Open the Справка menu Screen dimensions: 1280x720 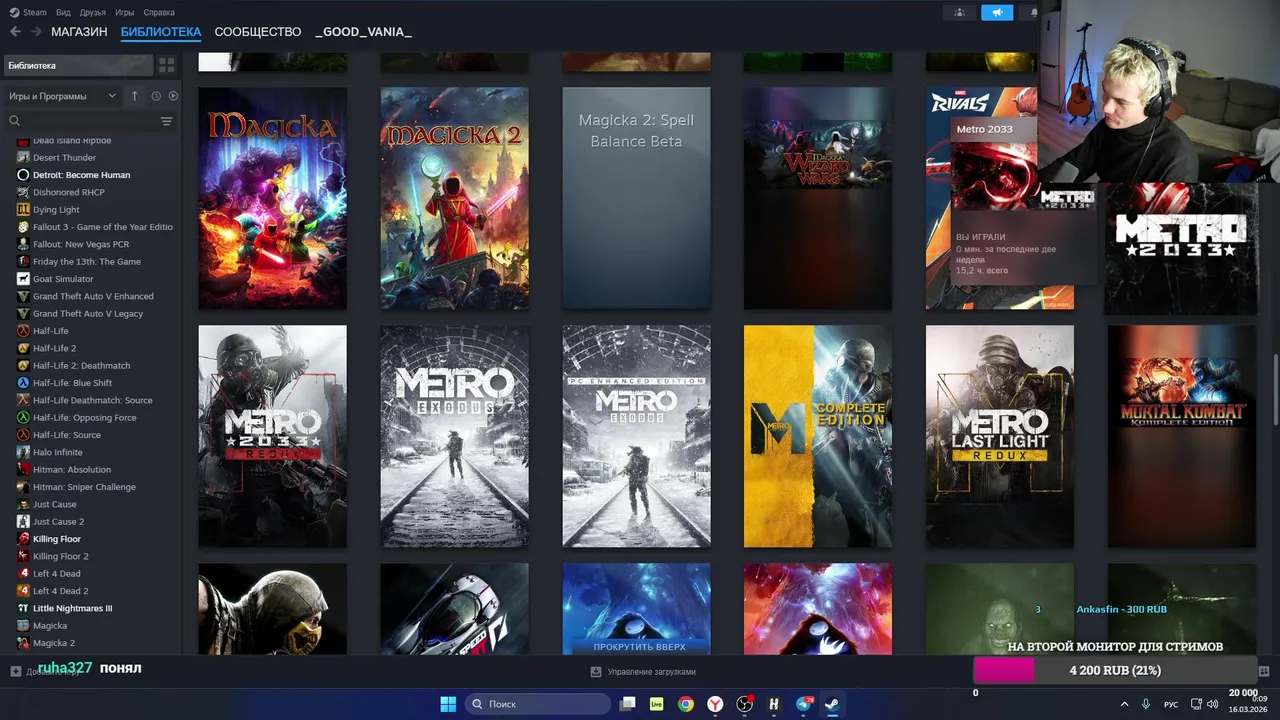pyautogui.click(x=159, y=12)
